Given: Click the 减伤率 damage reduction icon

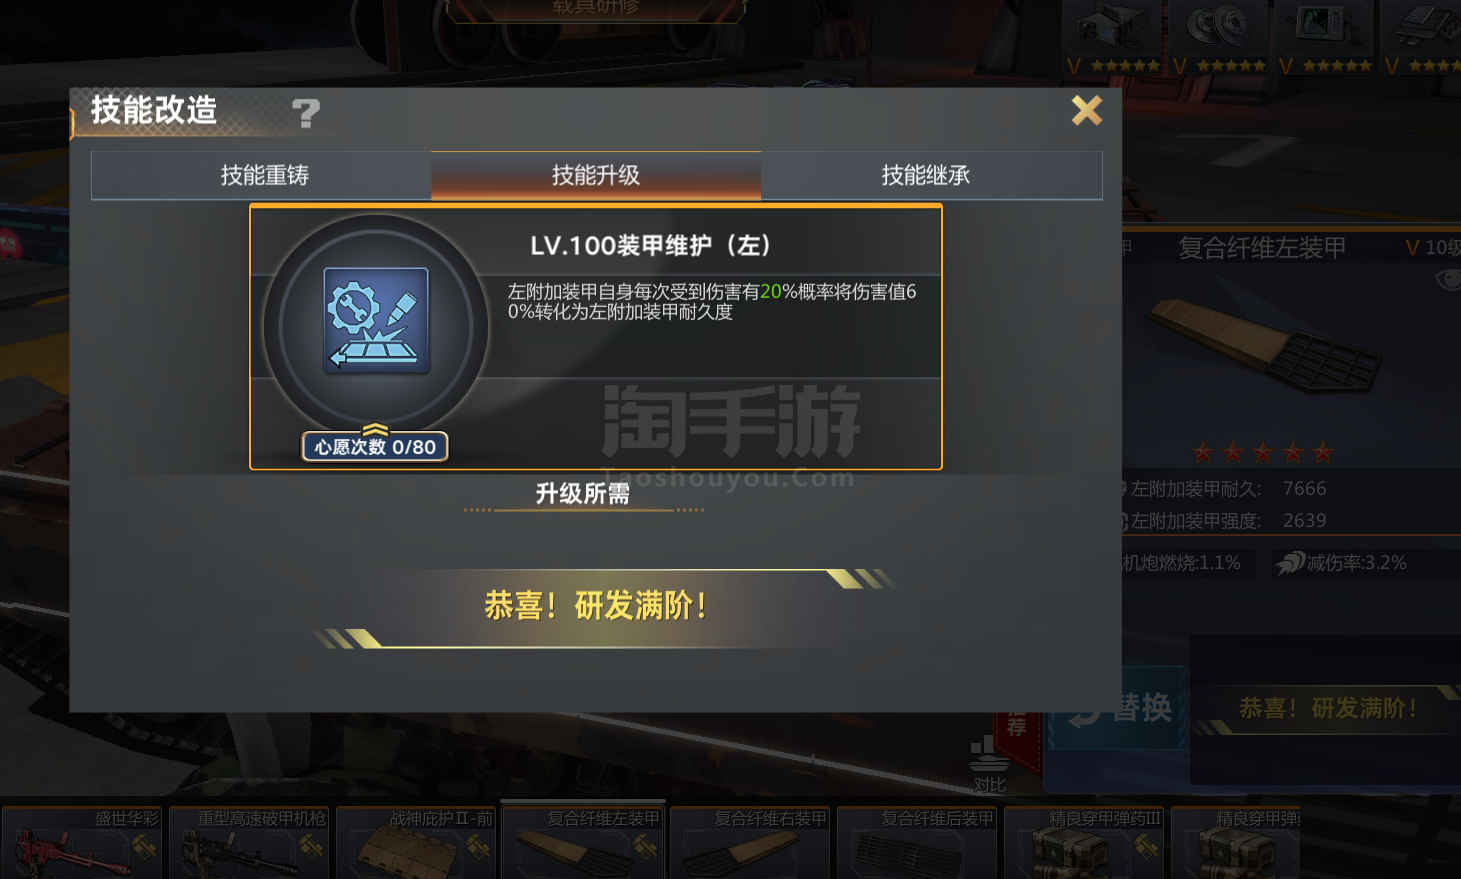Looking at the screenshot, I should tap(1290, 563).
